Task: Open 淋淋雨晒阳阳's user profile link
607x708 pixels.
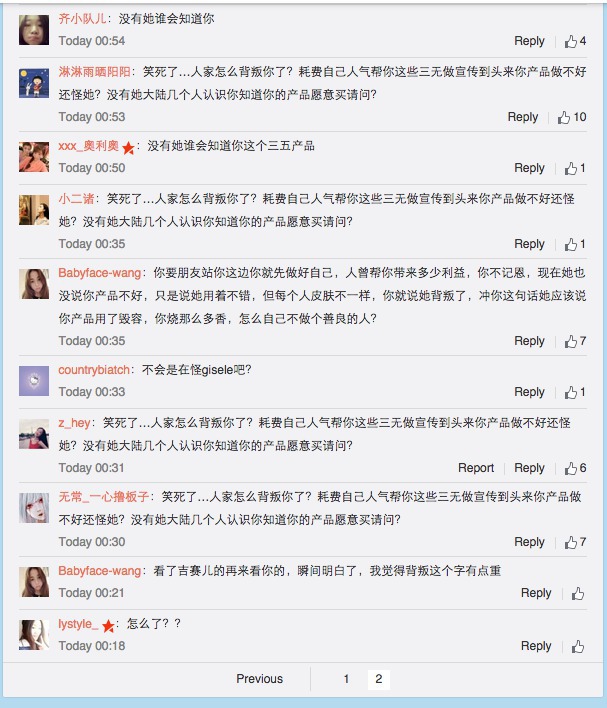Action: click(94, 72)
